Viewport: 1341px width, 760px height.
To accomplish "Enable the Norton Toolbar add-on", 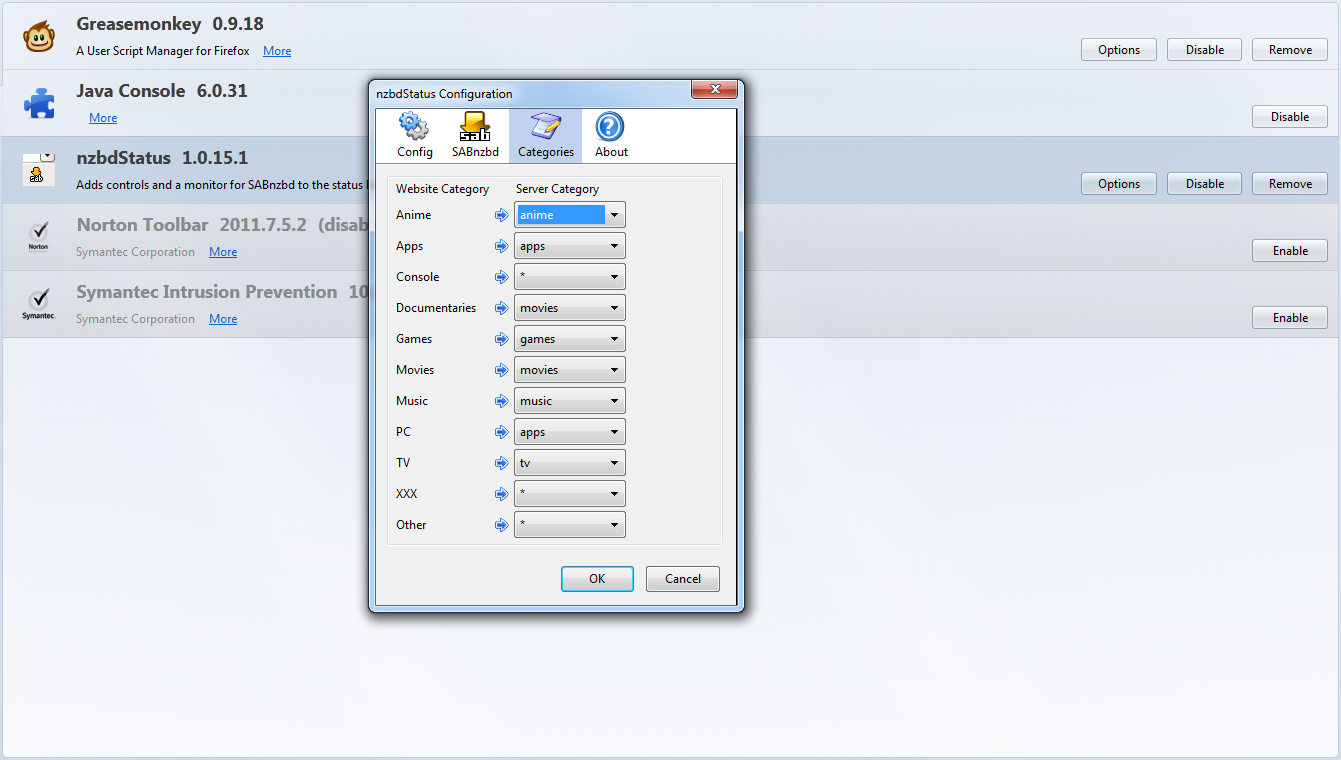I will 1290,251.
